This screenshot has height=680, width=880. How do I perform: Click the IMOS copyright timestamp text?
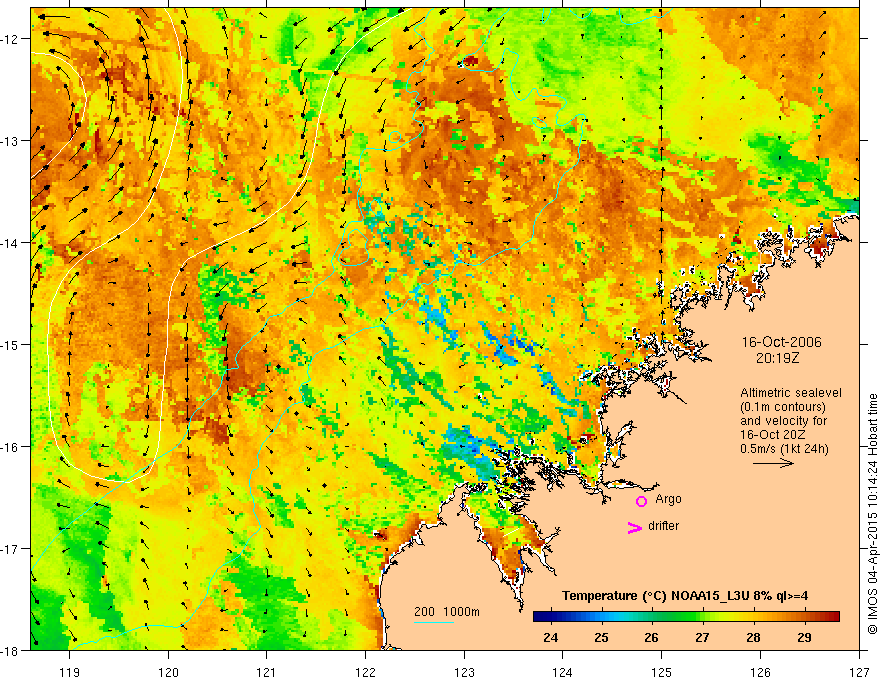pos(872,514)
